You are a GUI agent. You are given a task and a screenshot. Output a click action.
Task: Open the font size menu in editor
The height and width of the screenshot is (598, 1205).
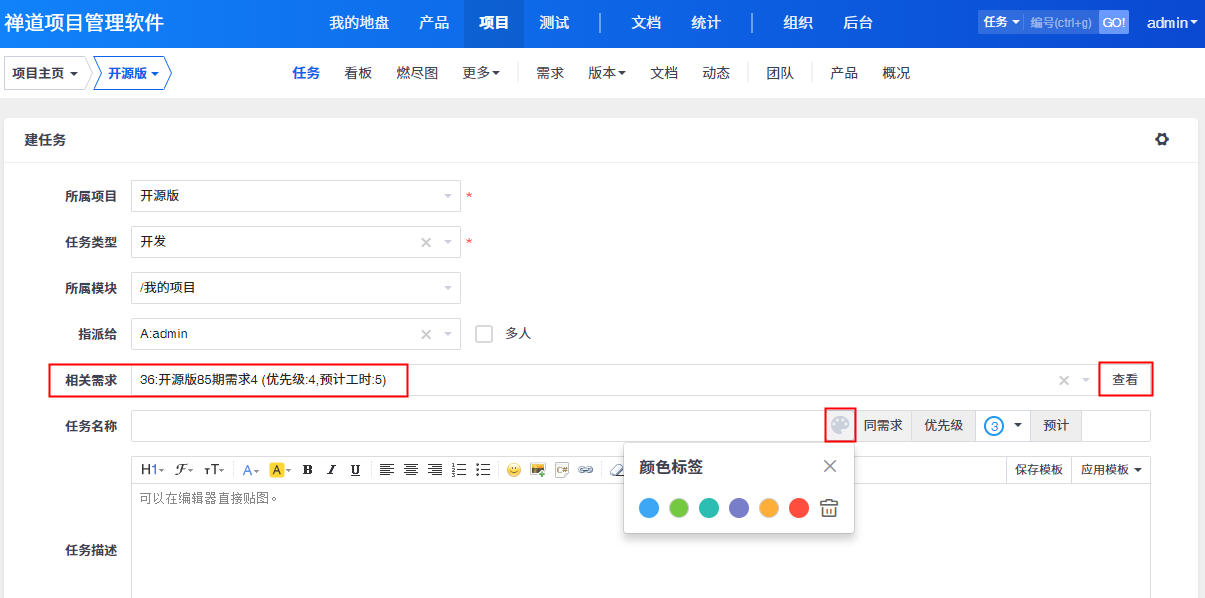214,469
